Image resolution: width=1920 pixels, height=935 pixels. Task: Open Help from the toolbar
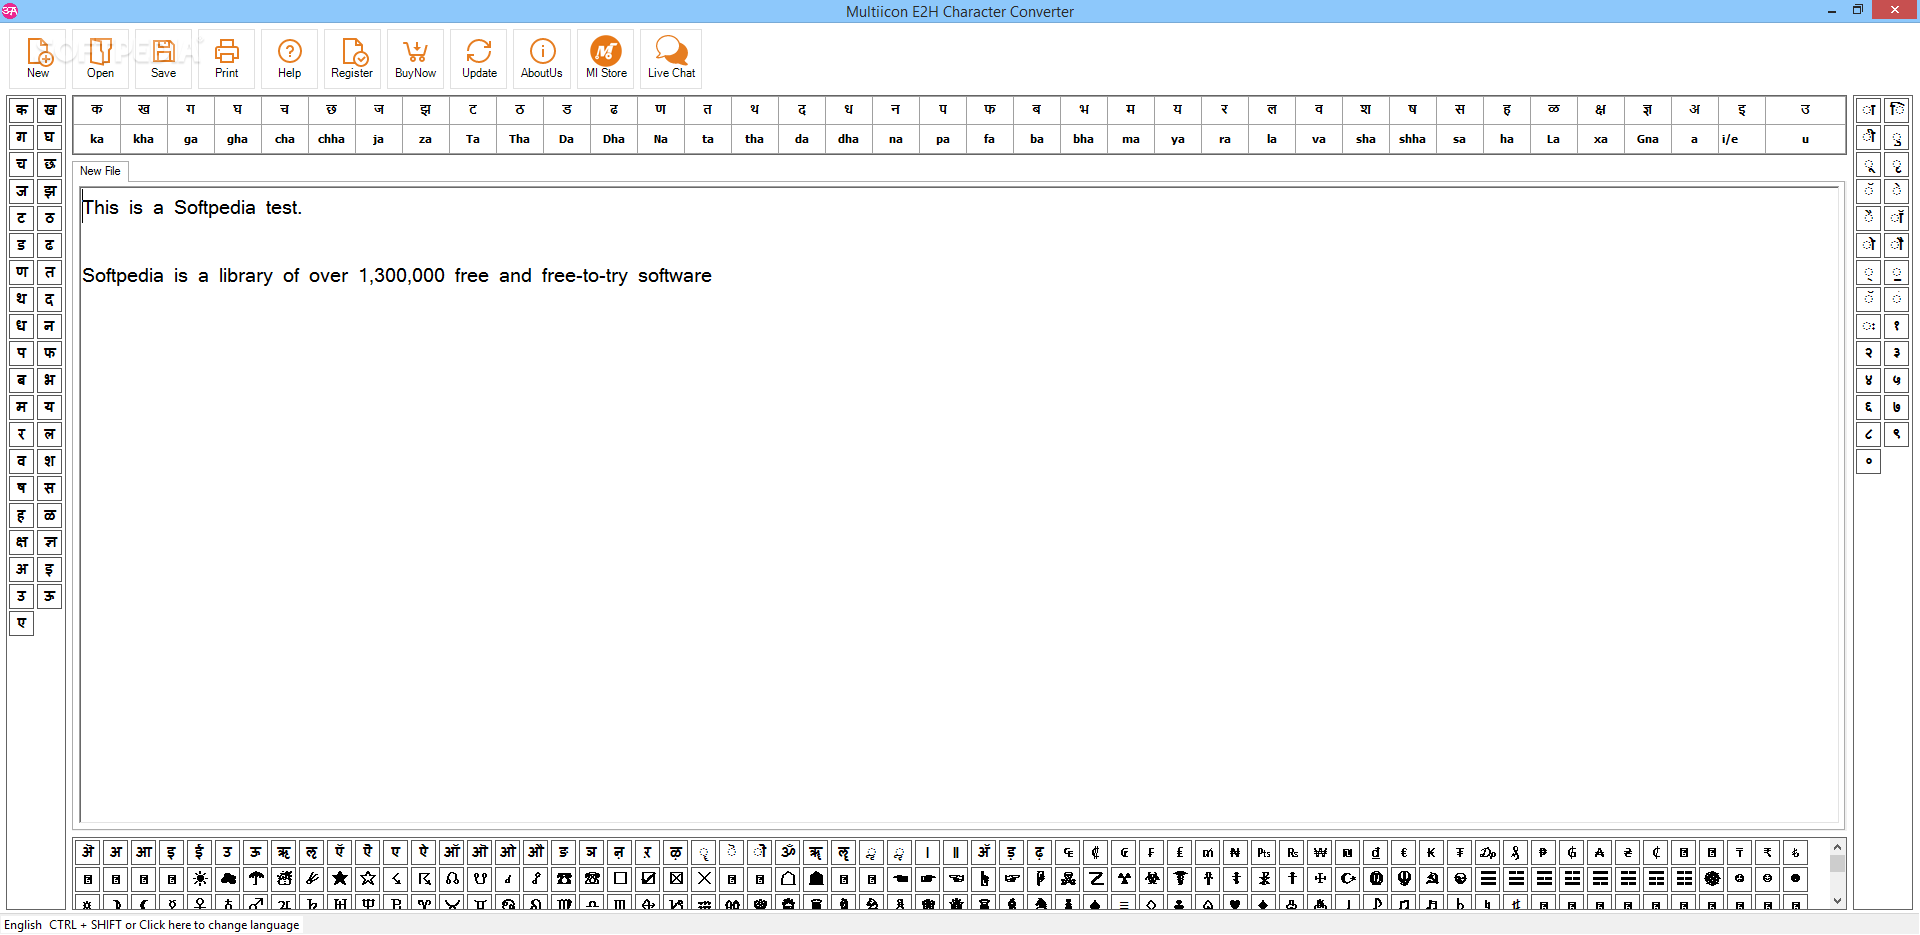[290, 58]
